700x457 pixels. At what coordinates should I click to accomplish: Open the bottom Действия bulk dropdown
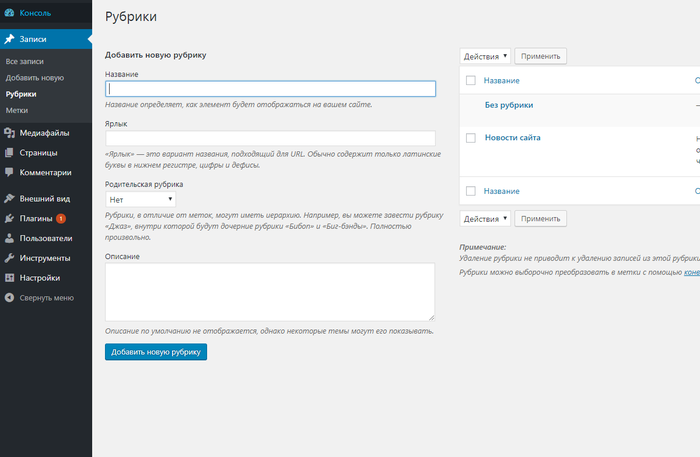tap(485, 218)
